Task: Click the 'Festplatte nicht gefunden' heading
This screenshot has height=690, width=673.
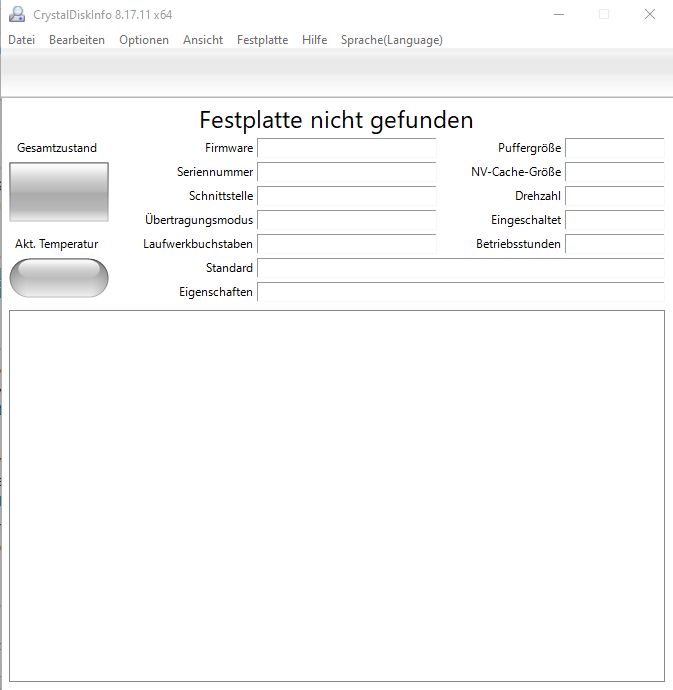Action: coord(336,120)
